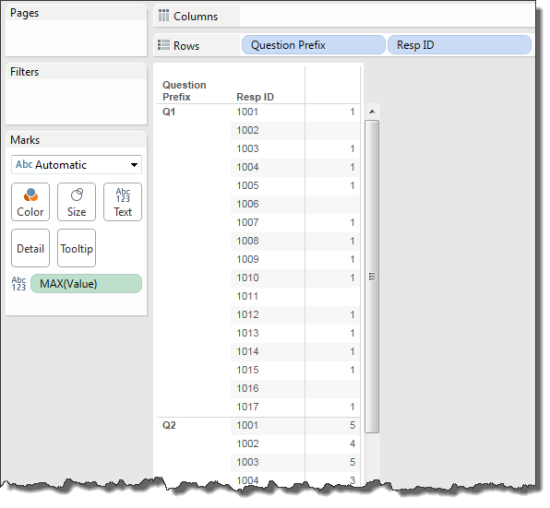Viewport: 550px width, 508px height.
Task: Select the Resp ID pill on Rows
Action: click(460, 45)
